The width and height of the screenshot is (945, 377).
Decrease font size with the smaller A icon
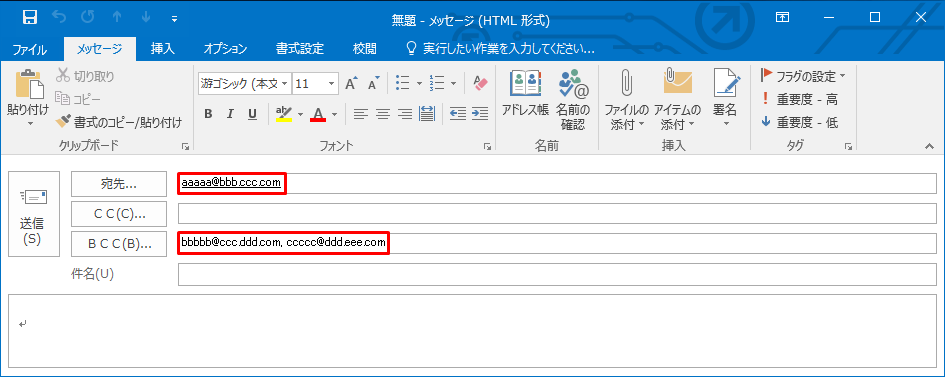tap(374, 84)
